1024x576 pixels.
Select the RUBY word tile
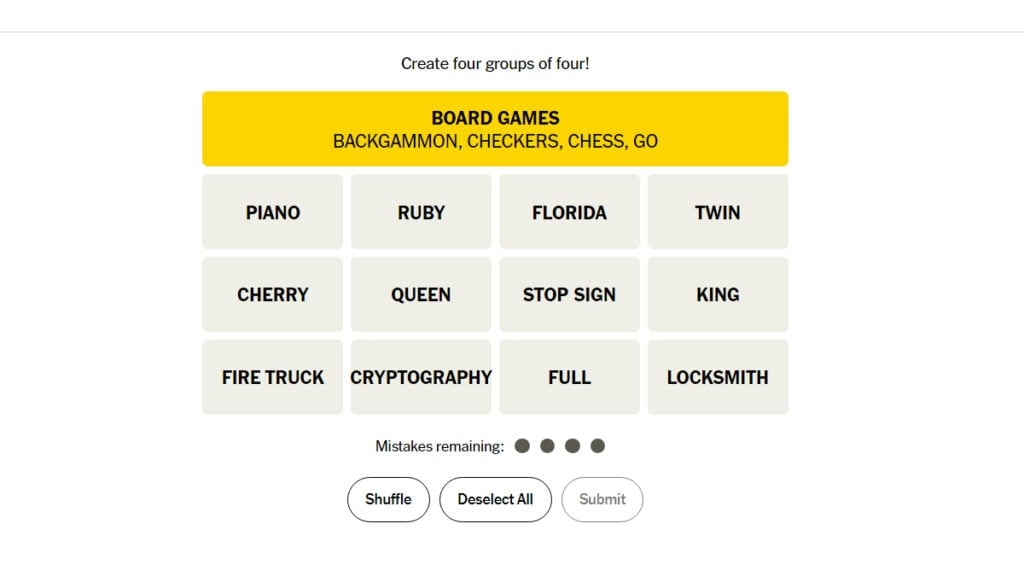pos(421,212)
